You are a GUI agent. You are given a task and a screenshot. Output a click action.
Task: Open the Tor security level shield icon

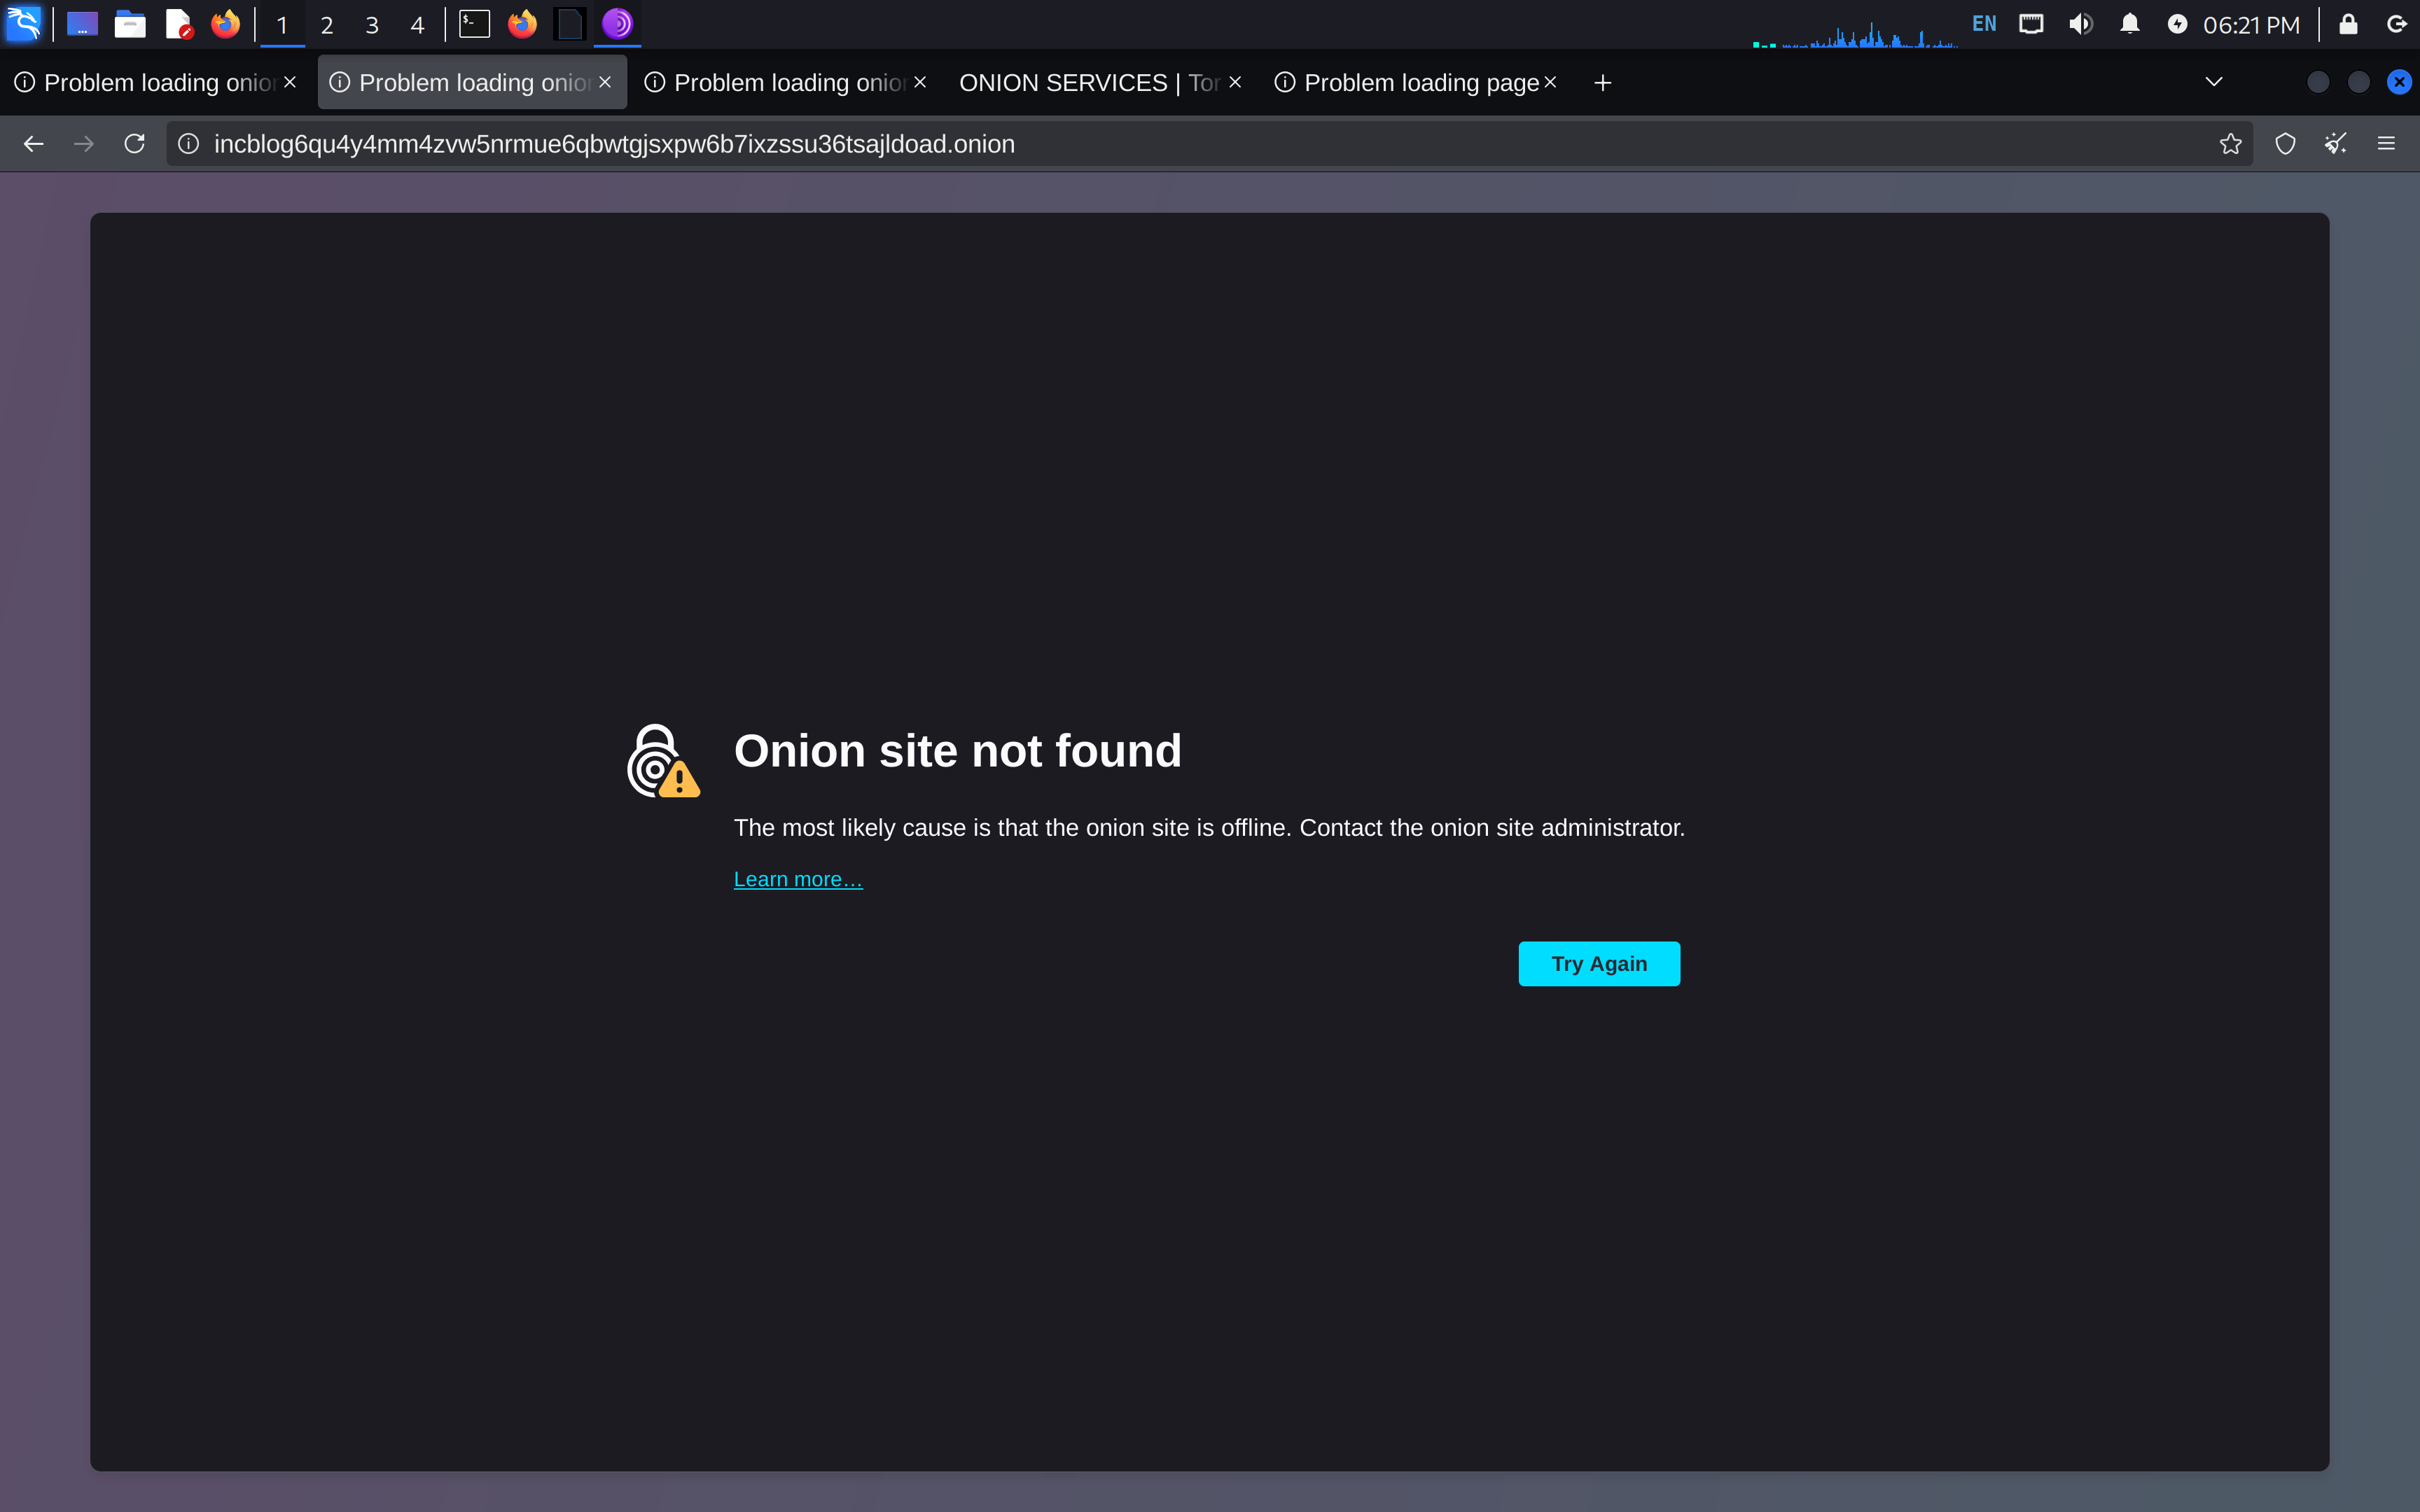2285,143
